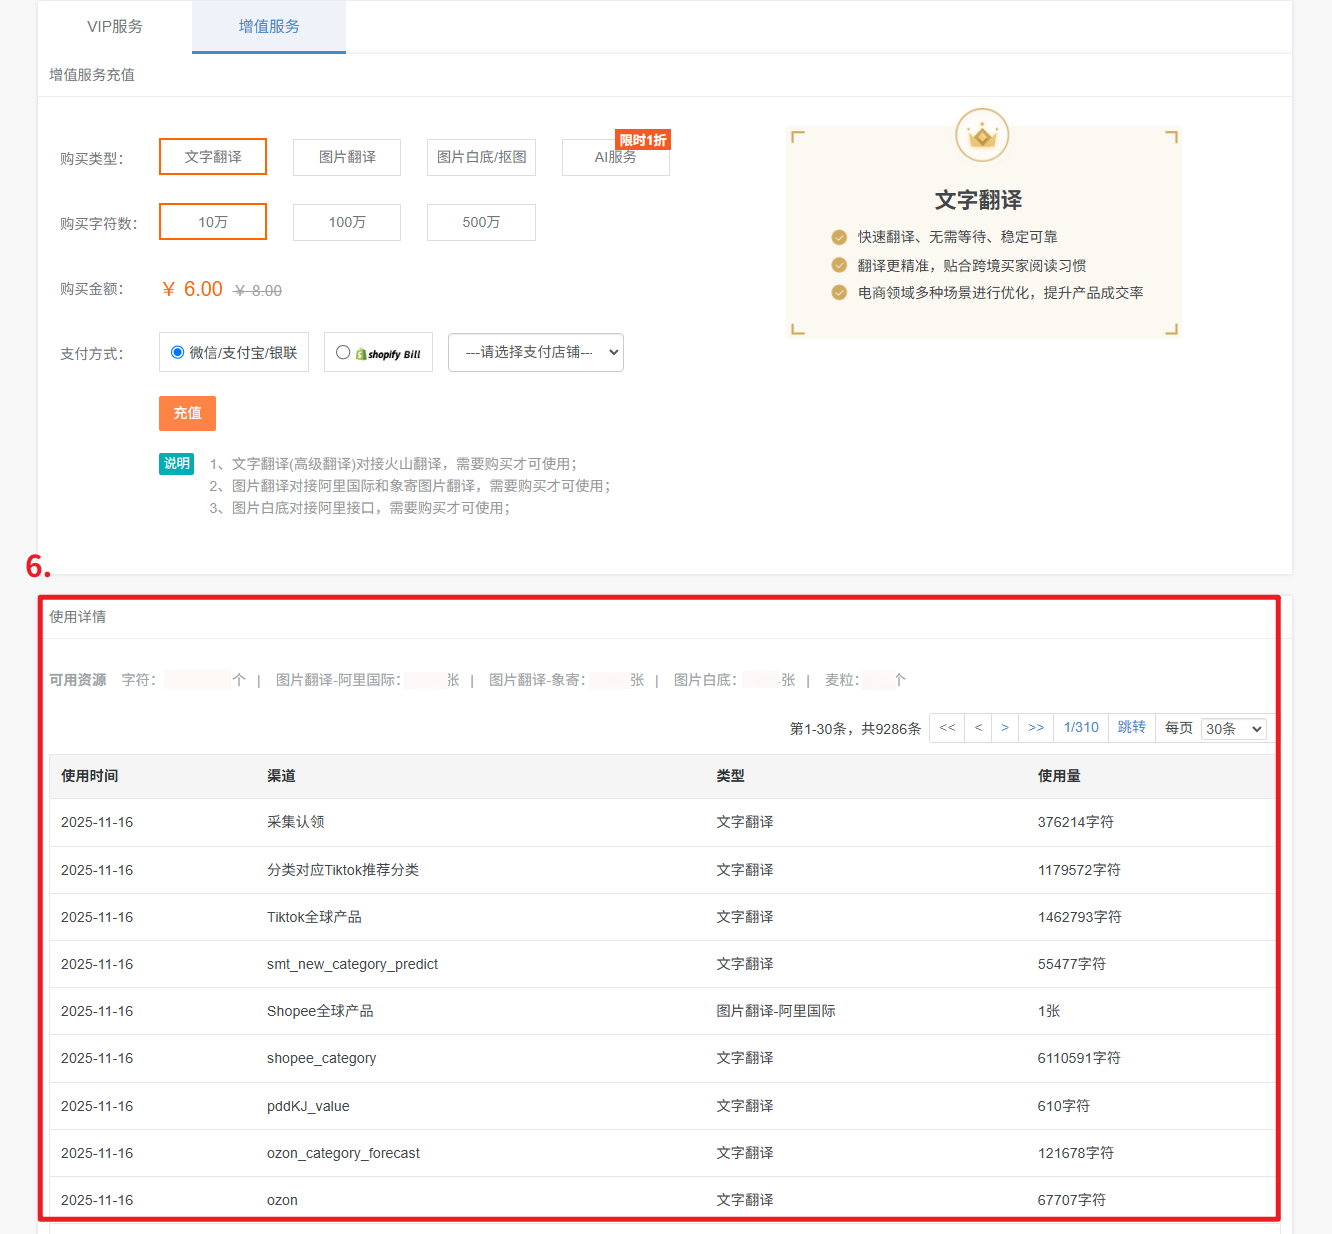Image resolution: width=1332 pixels, height=1234 pixels.
Task: Click the 限时1折 discount badge
Action: pyautogui.click(x=642, y=140)
